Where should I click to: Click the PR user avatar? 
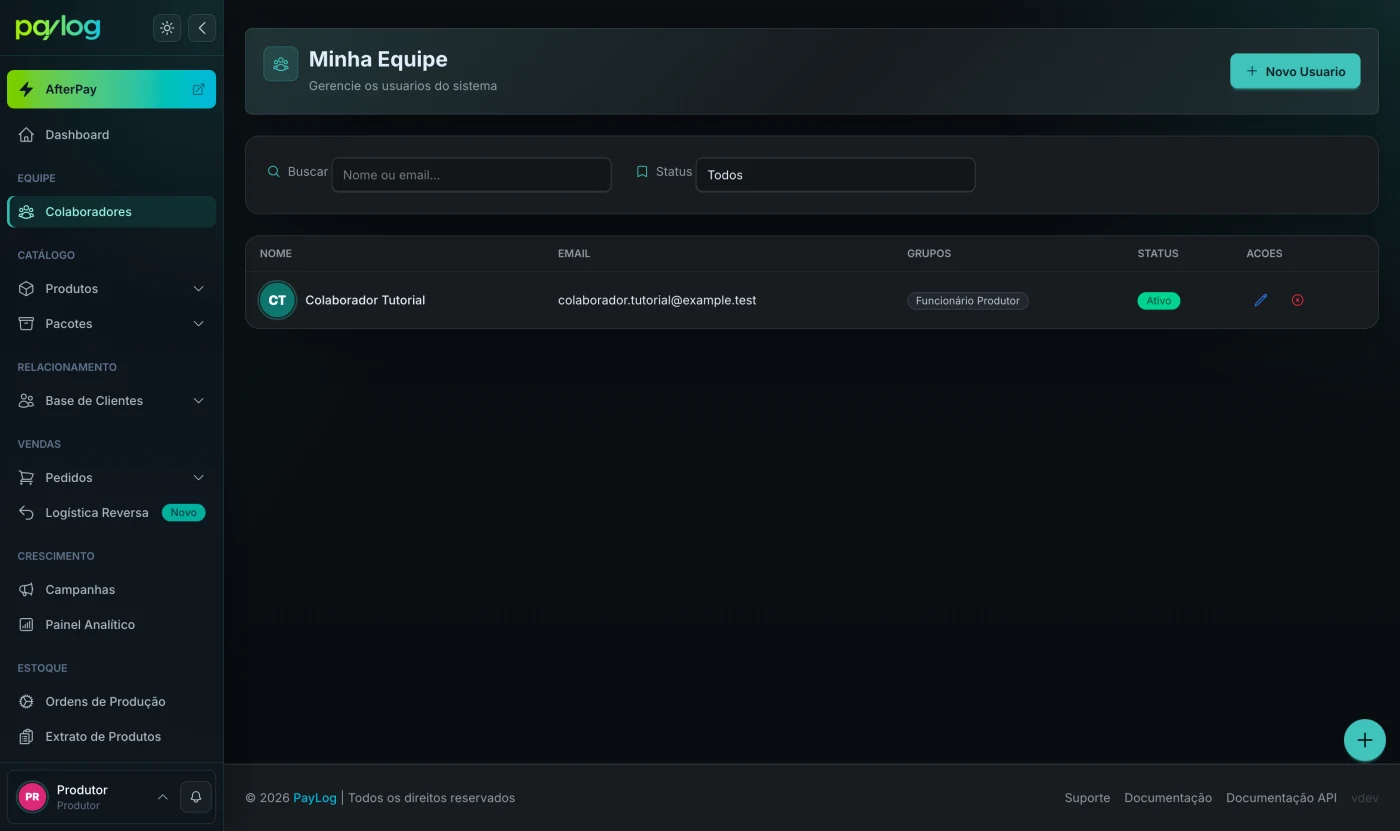(x=33, y=797)
